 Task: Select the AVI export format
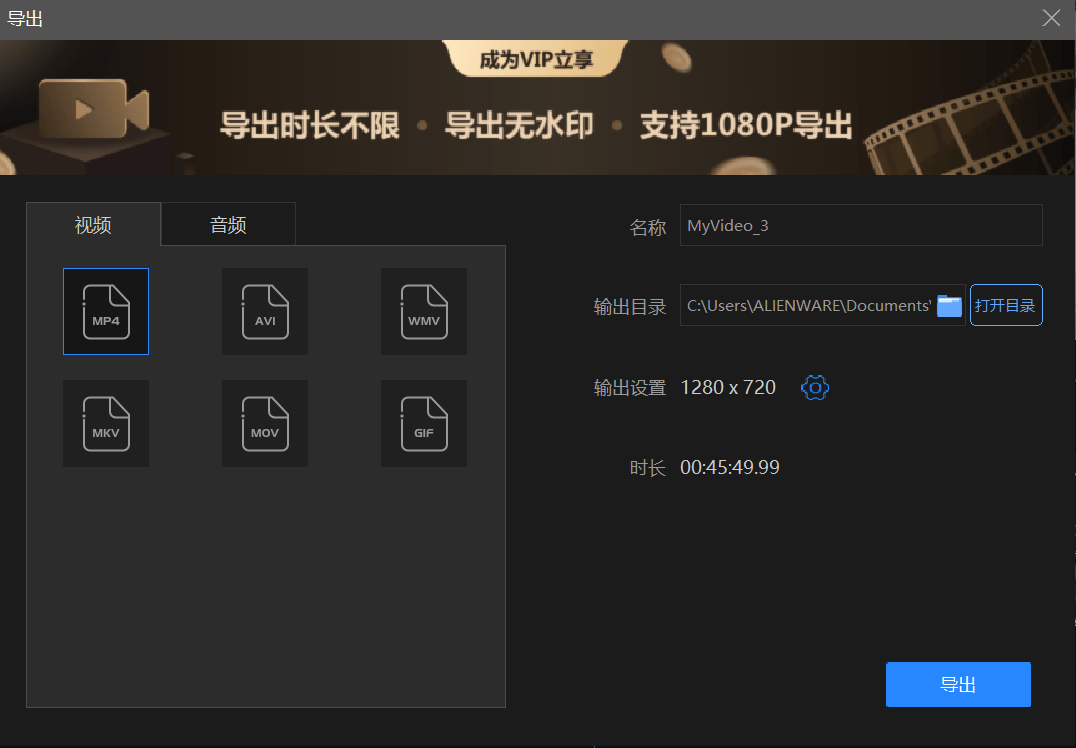point(265,311)
